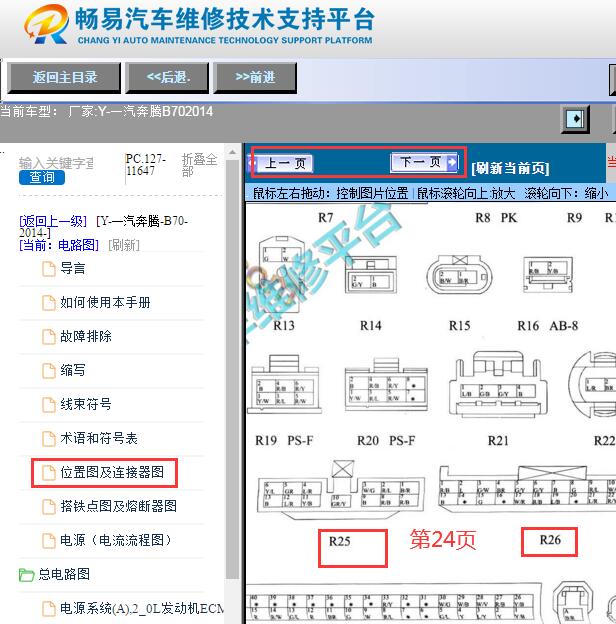Open 电源系统(A),2_0L发动机ECM entry
Screen dimensions: 616x624
[142, 608]
